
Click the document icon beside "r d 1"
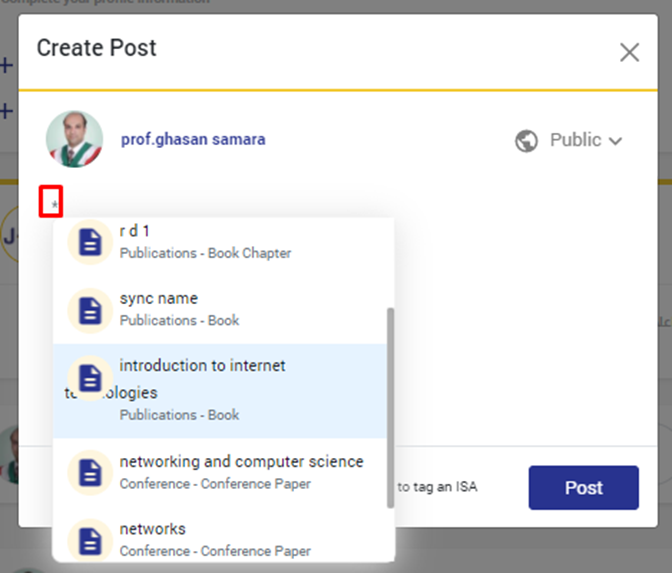coord(89,242)
